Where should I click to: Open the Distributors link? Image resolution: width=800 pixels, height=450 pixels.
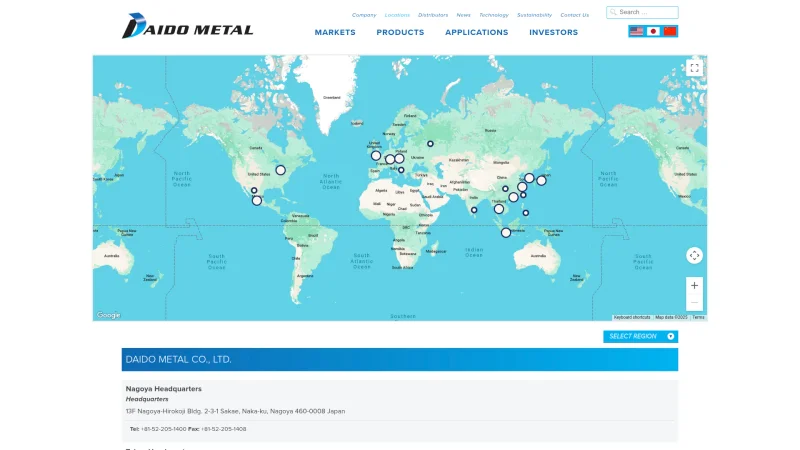pos(433,15)
